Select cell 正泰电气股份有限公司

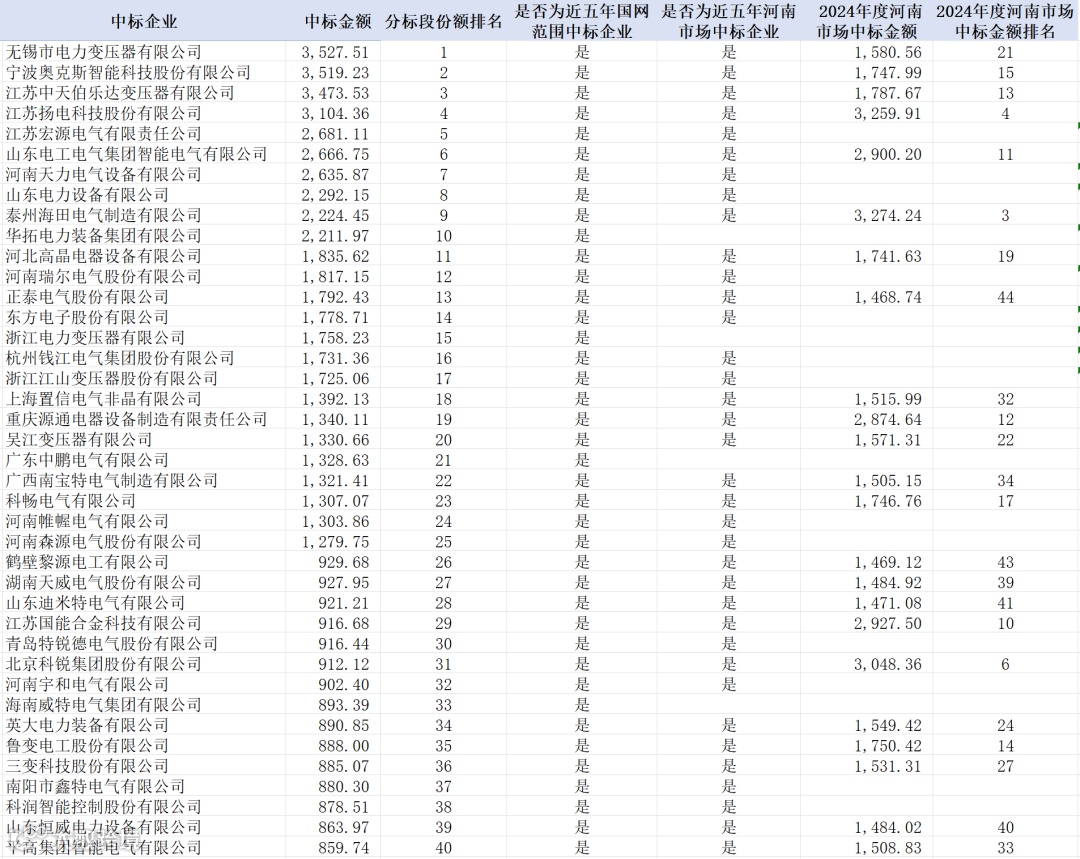coord(87,297)
